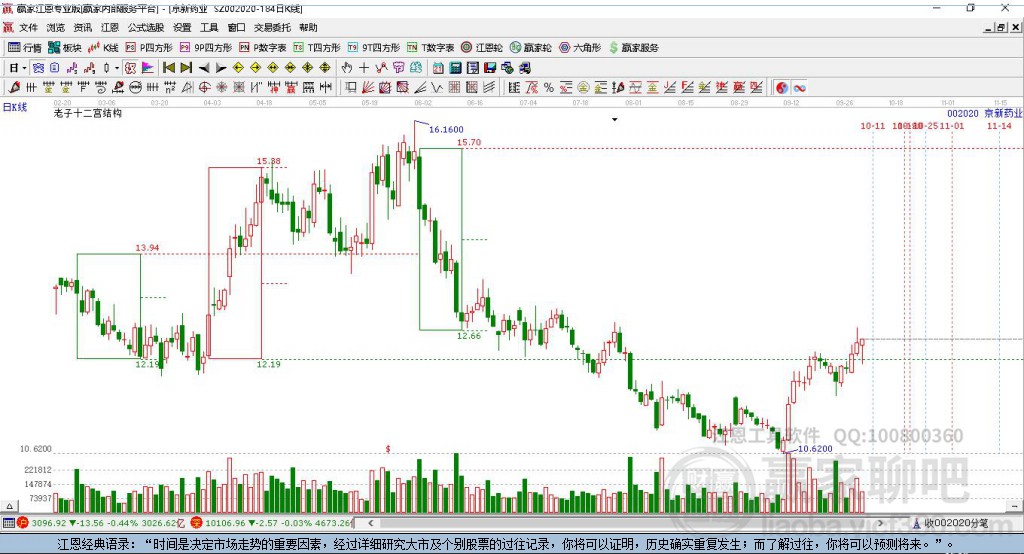
Task: Click the 日K线 label
Action: click(x=15, y=107)
